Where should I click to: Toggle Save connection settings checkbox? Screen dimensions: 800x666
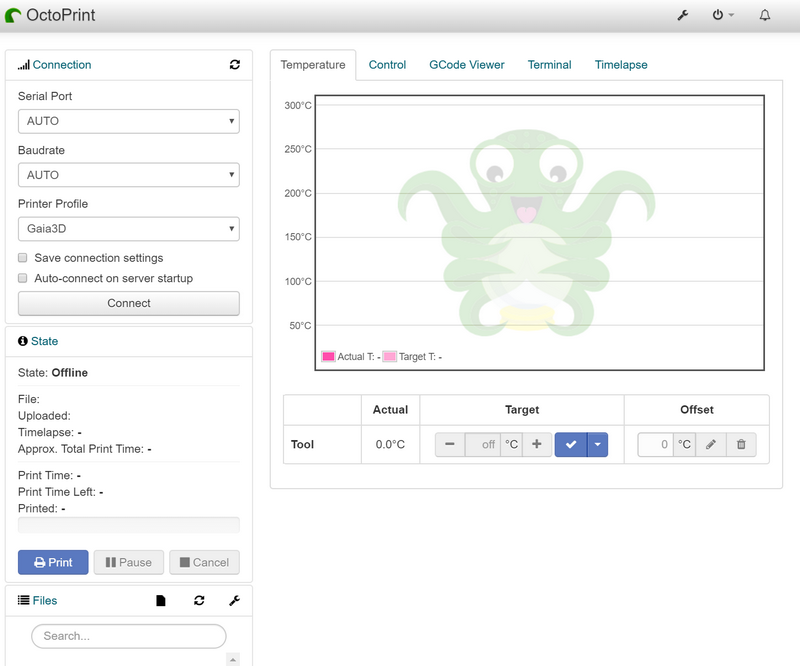(x=22, y=258)
